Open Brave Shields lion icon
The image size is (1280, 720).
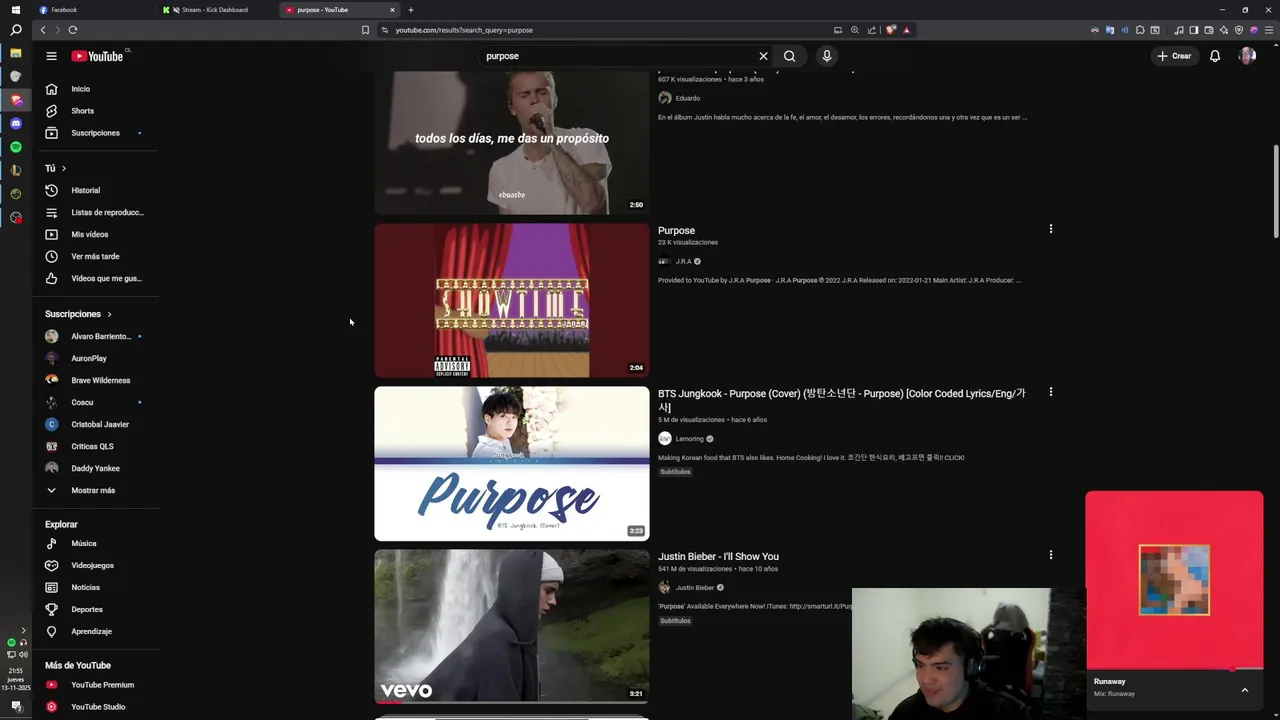coord(891,30)
